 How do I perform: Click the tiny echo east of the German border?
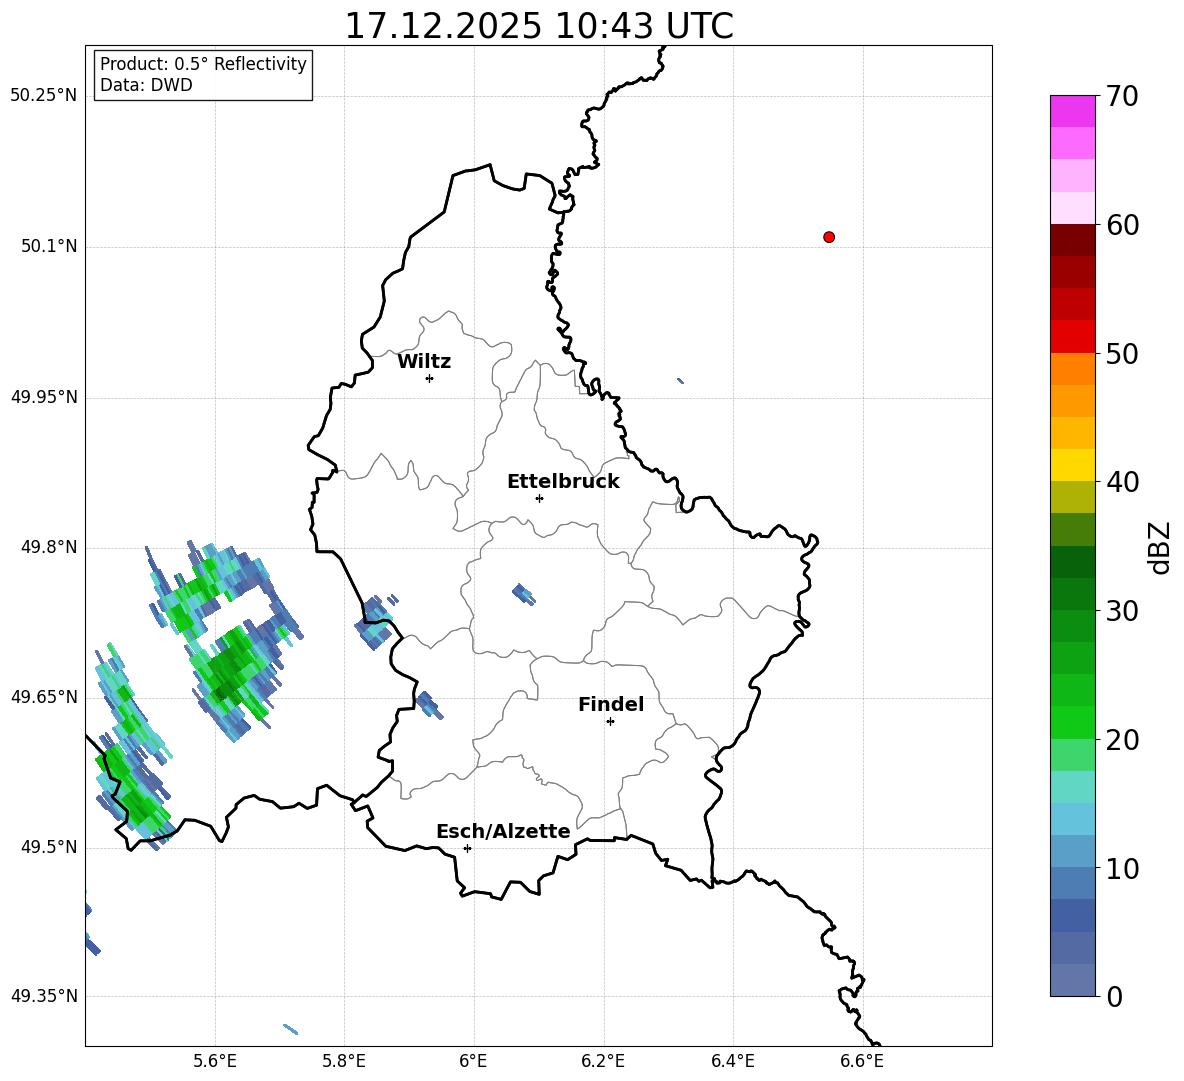[x=680, y=380]
